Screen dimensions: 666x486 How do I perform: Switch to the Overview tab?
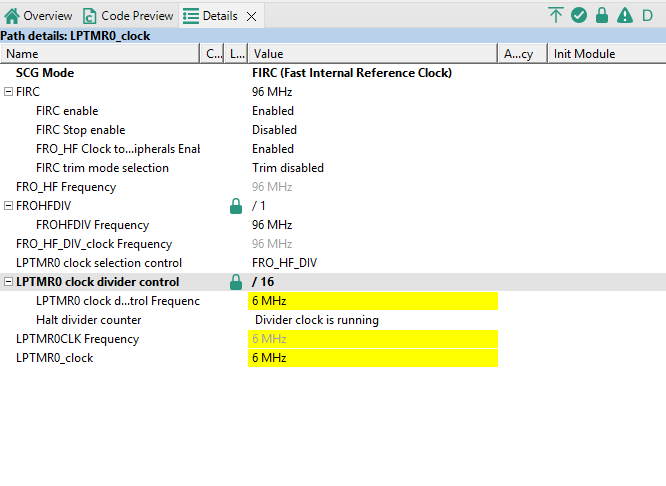(x=38, y=16)
